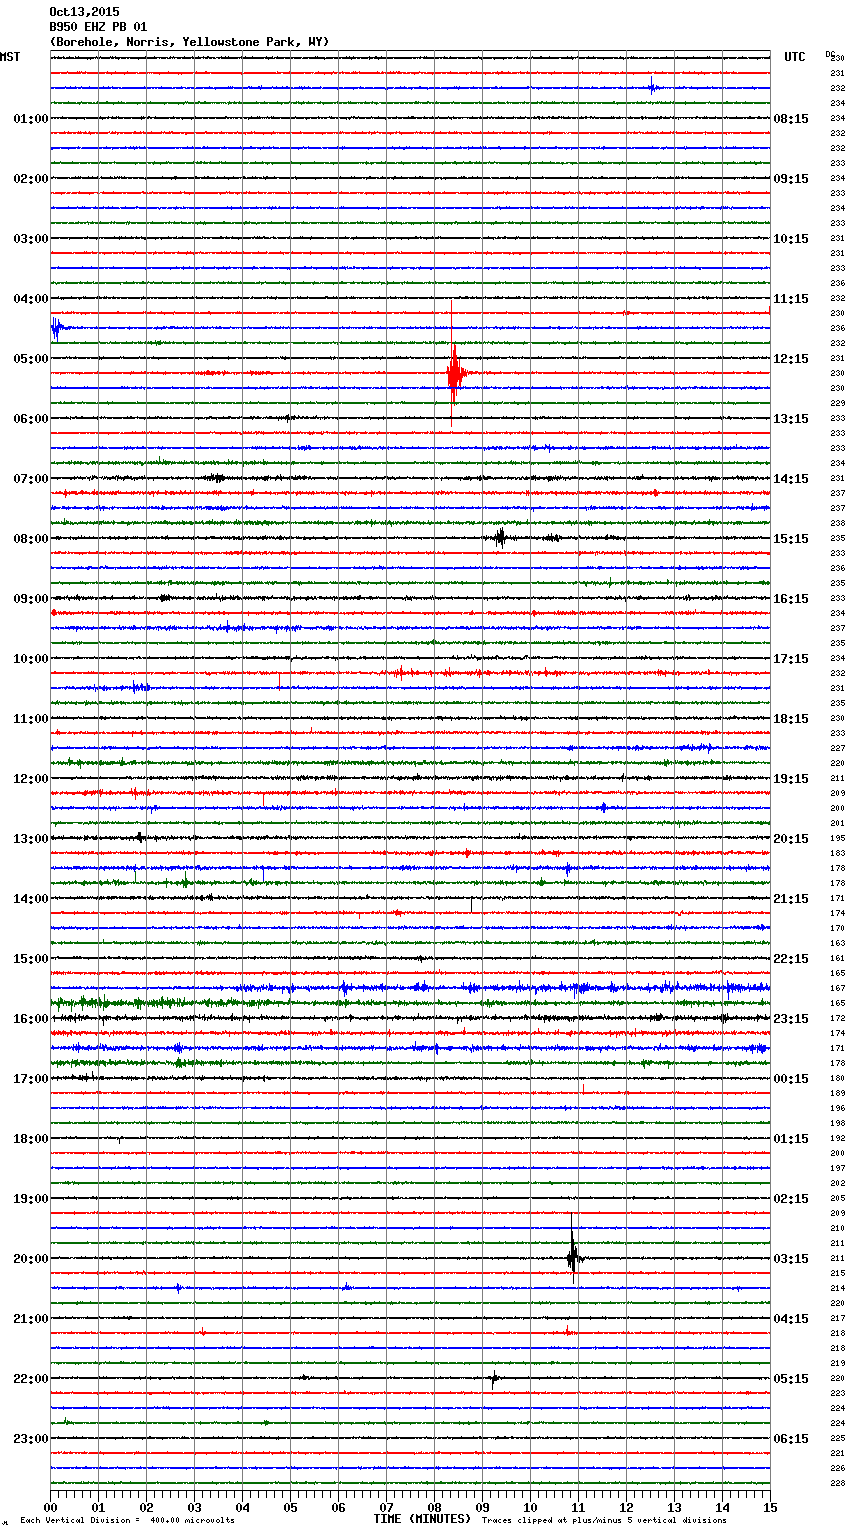Select the 20:00 MST time label
The height and width of the screenshot is (1534, 850).
[30, 1259]
